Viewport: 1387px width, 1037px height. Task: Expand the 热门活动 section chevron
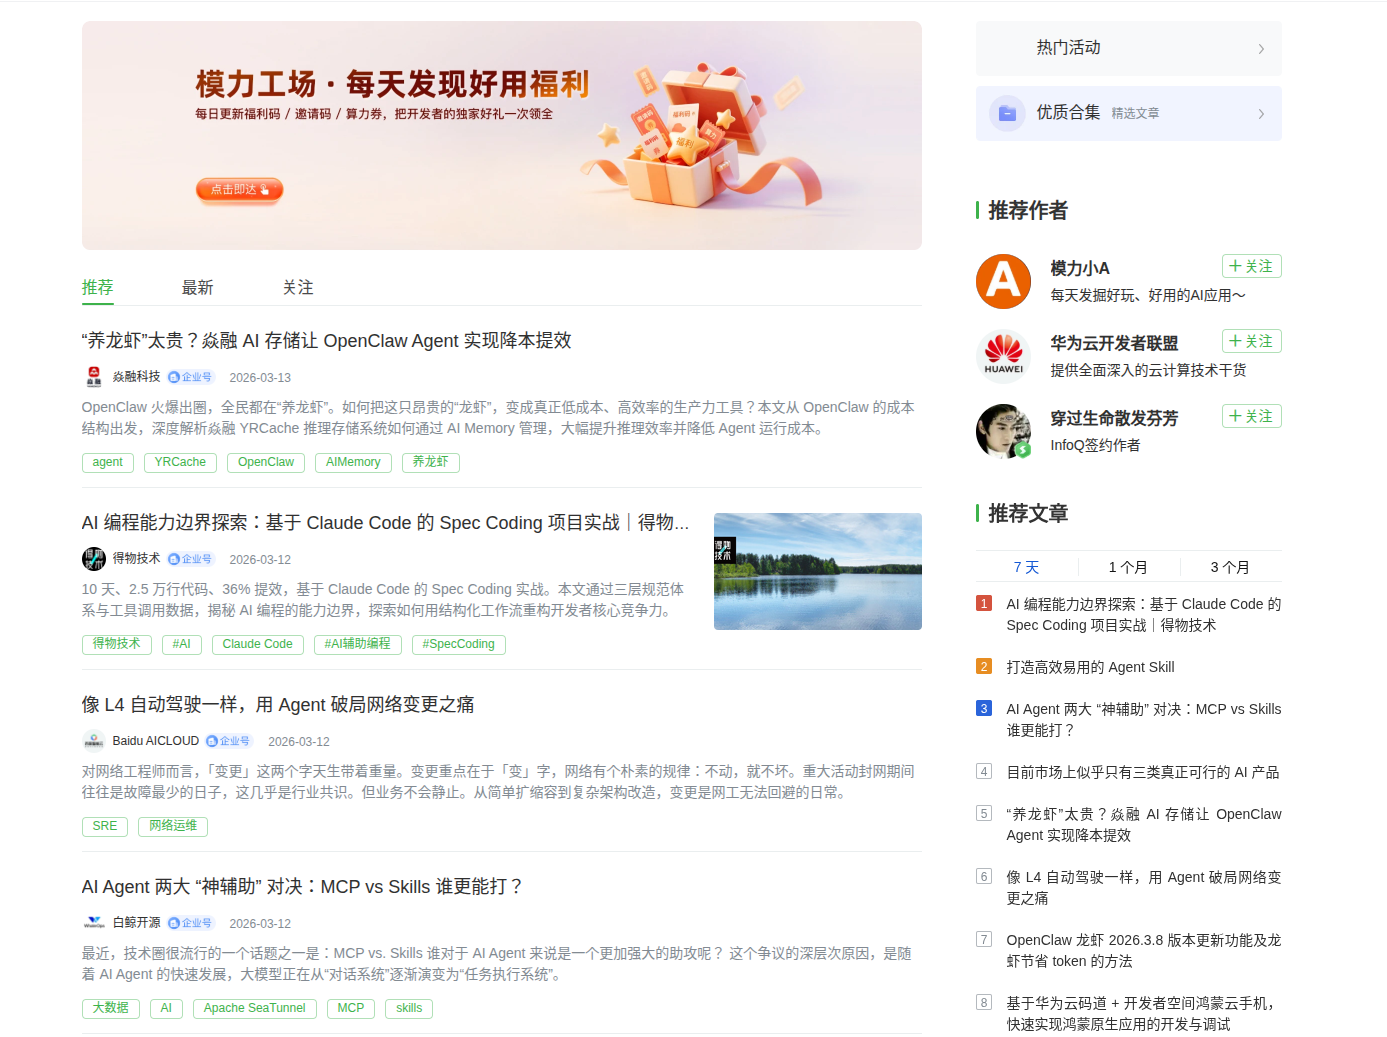(x=1261, y=49)
